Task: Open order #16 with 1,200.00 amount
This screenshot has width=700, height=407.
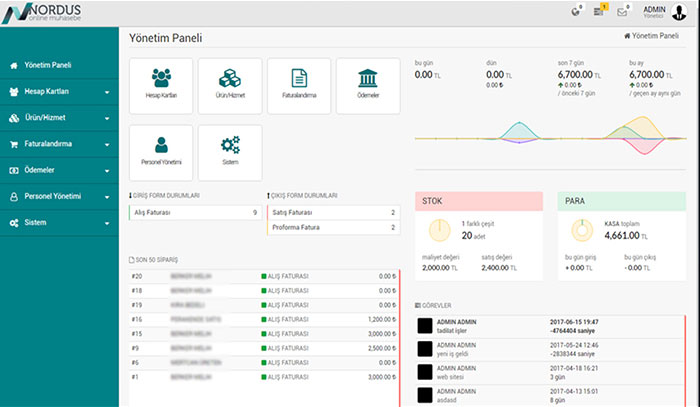Action: pyautogui.click(x=264, y=319)
